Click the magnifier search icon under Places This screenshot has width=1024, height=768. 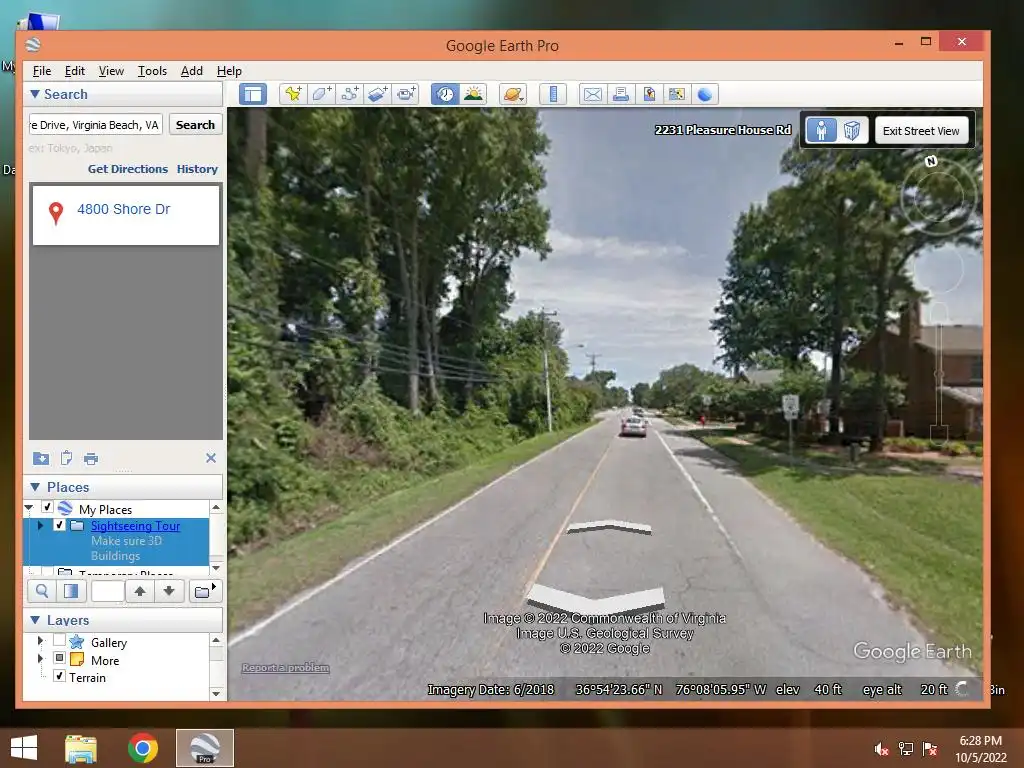tap(42, 592)
